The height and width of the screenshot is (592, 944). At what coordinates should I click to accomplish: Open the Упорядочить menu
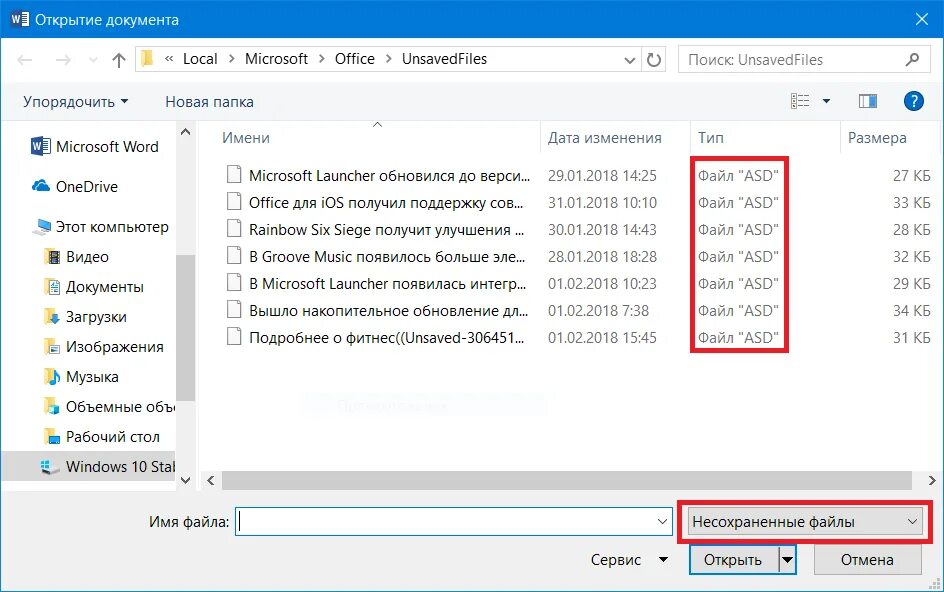[x=76, y=102]
